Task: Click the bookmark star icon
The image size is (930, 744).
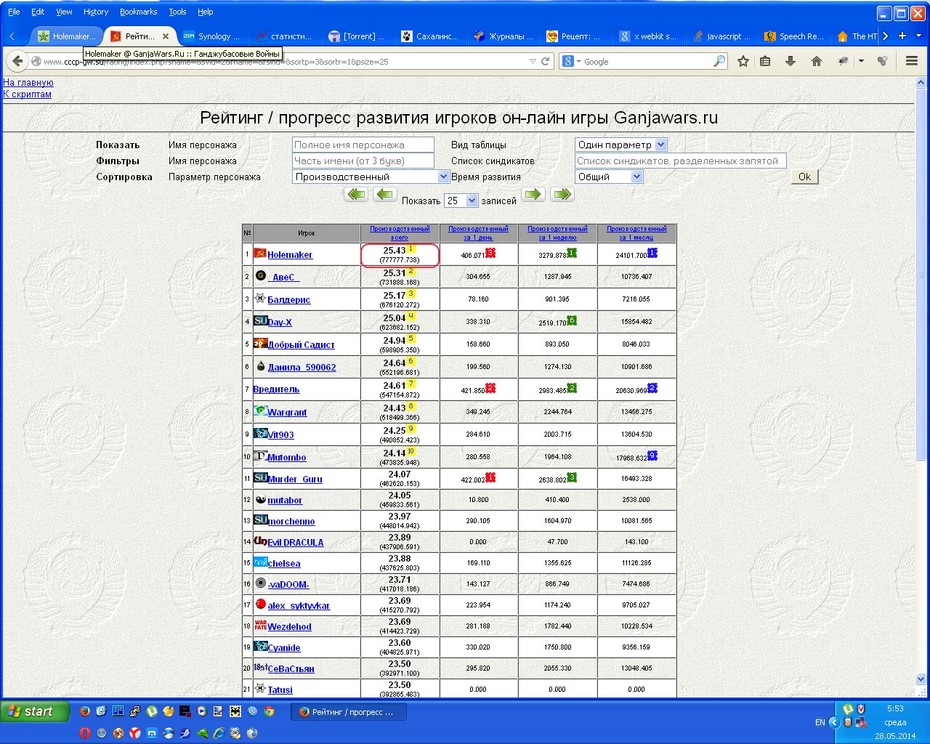Action: [x=743, y=61]
